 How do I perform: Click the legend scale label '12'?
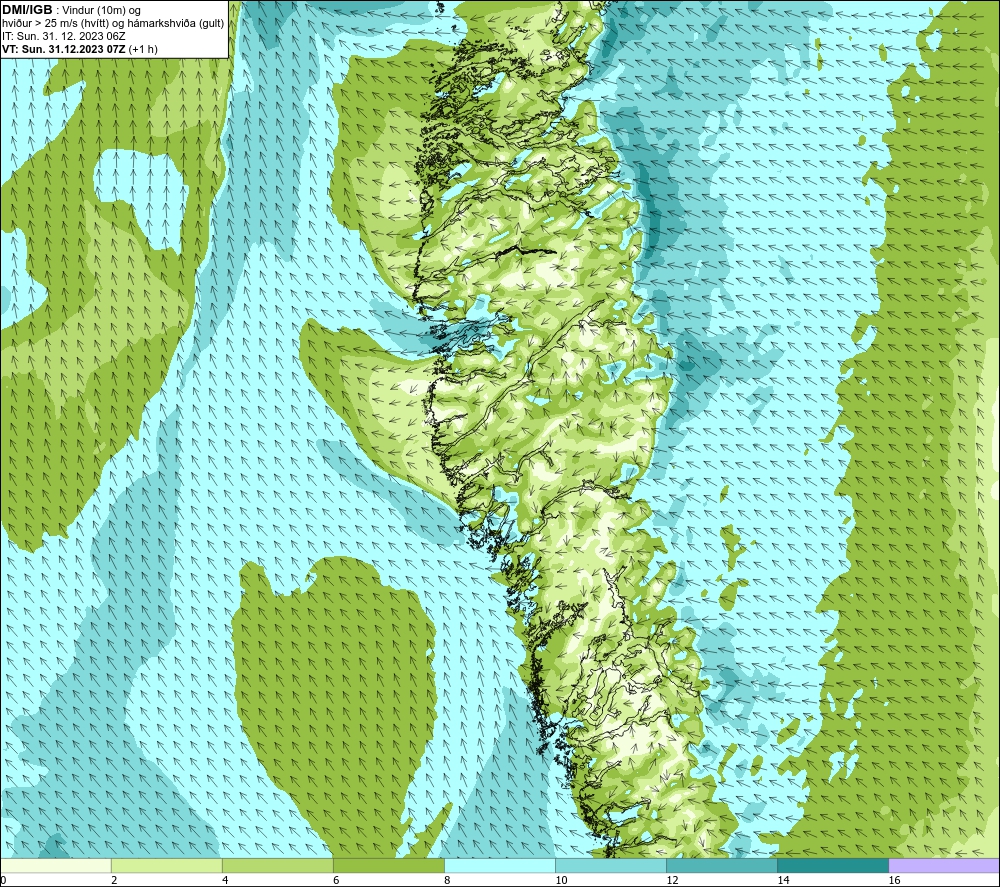672,880
